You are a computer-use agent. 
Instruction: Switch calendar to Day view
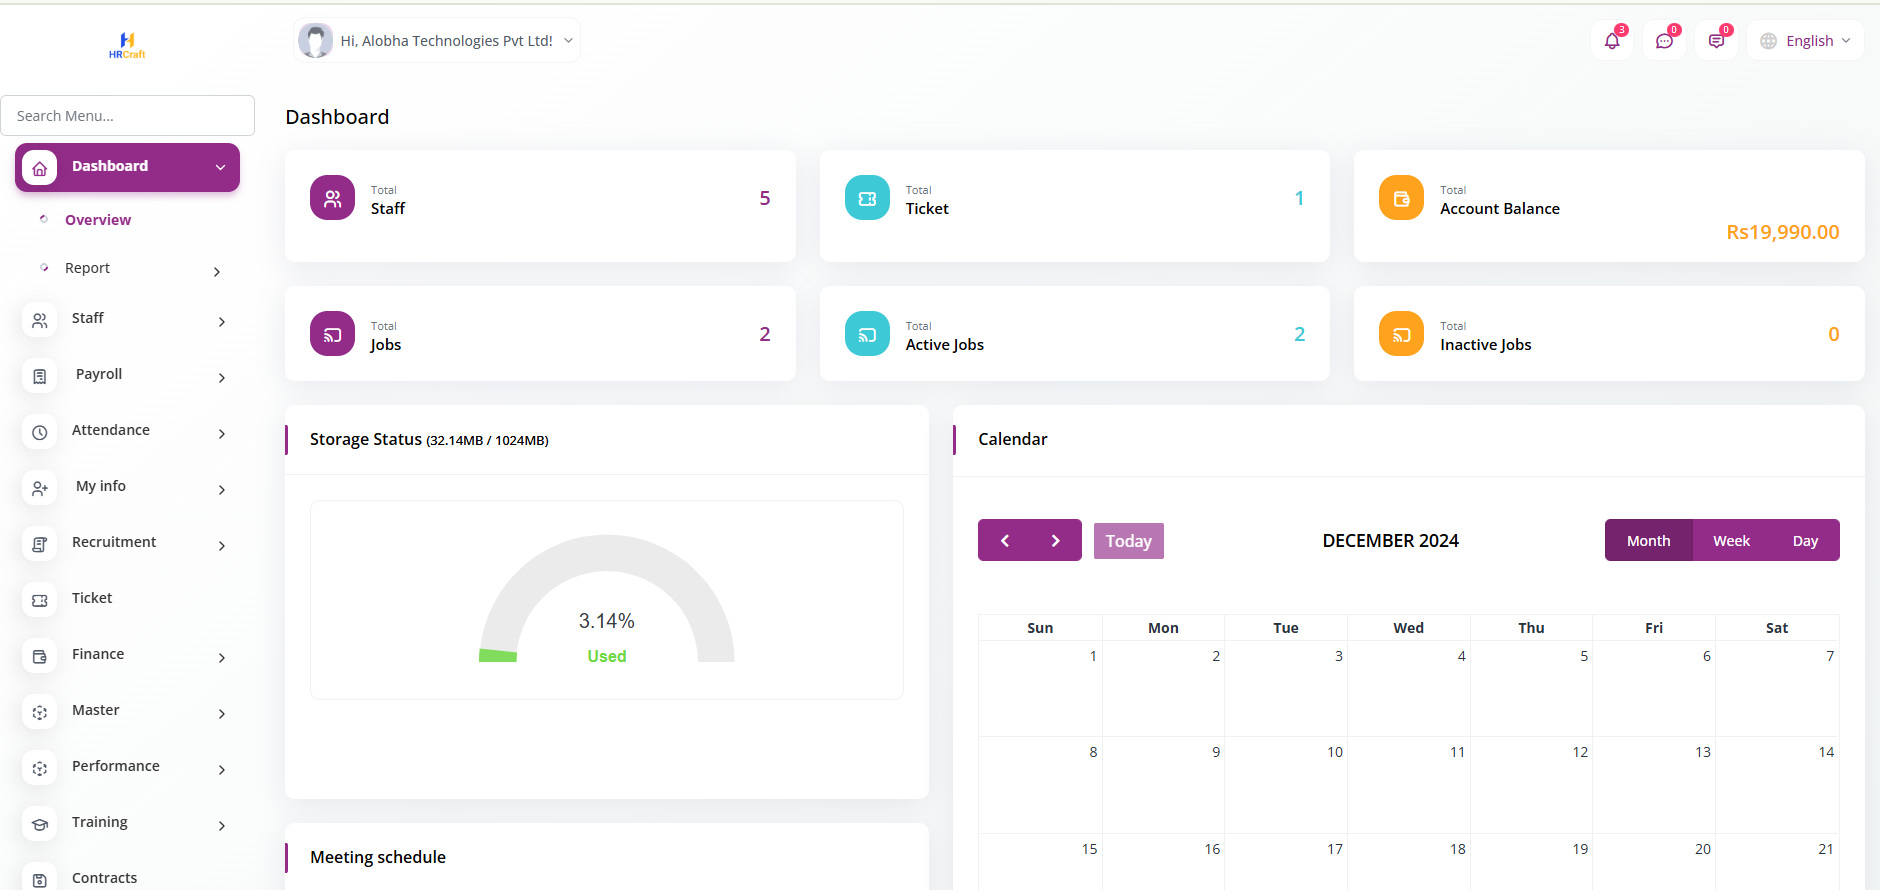pyautogui.click(x=1805, y=541)
